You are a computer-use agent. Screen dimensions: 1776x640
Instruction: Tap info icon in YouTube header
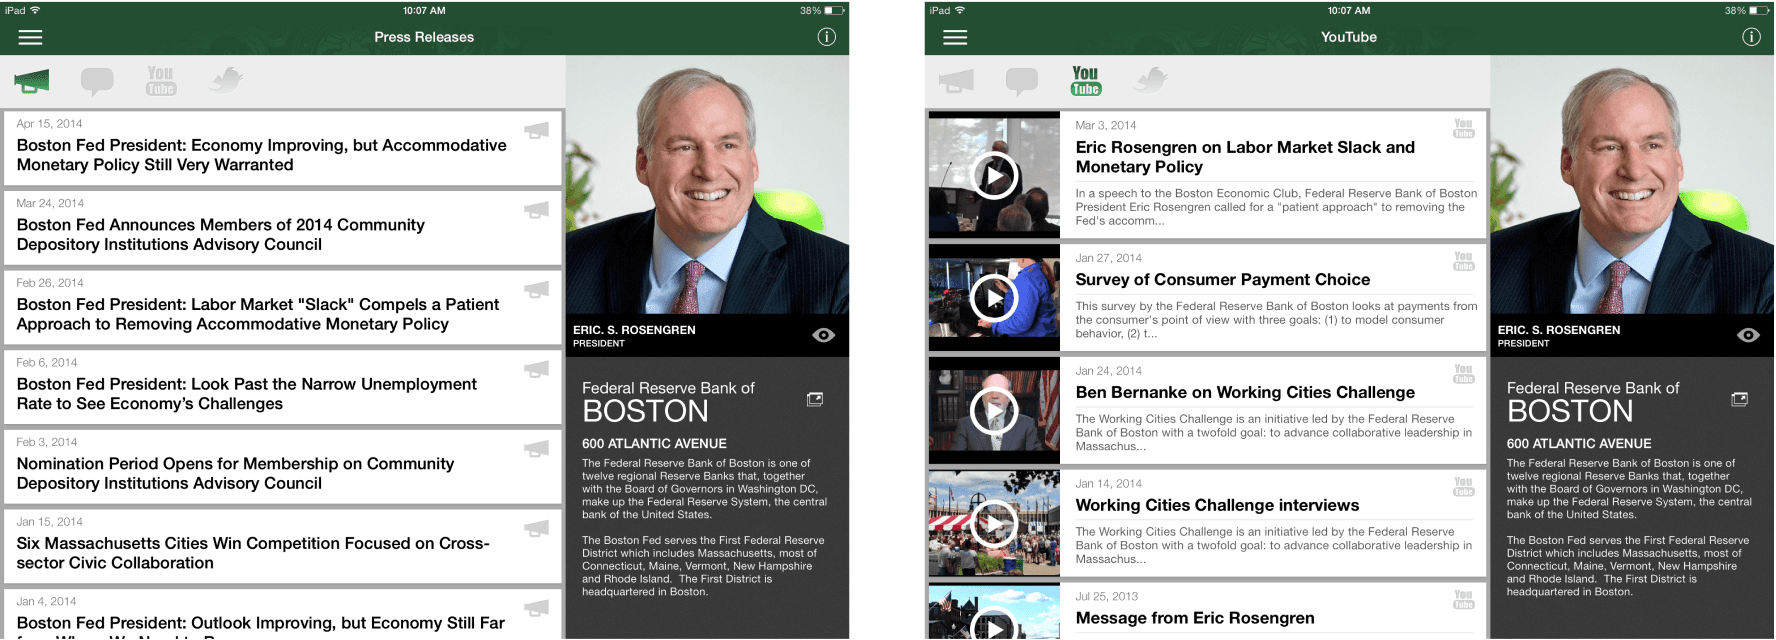[1751, 37]
